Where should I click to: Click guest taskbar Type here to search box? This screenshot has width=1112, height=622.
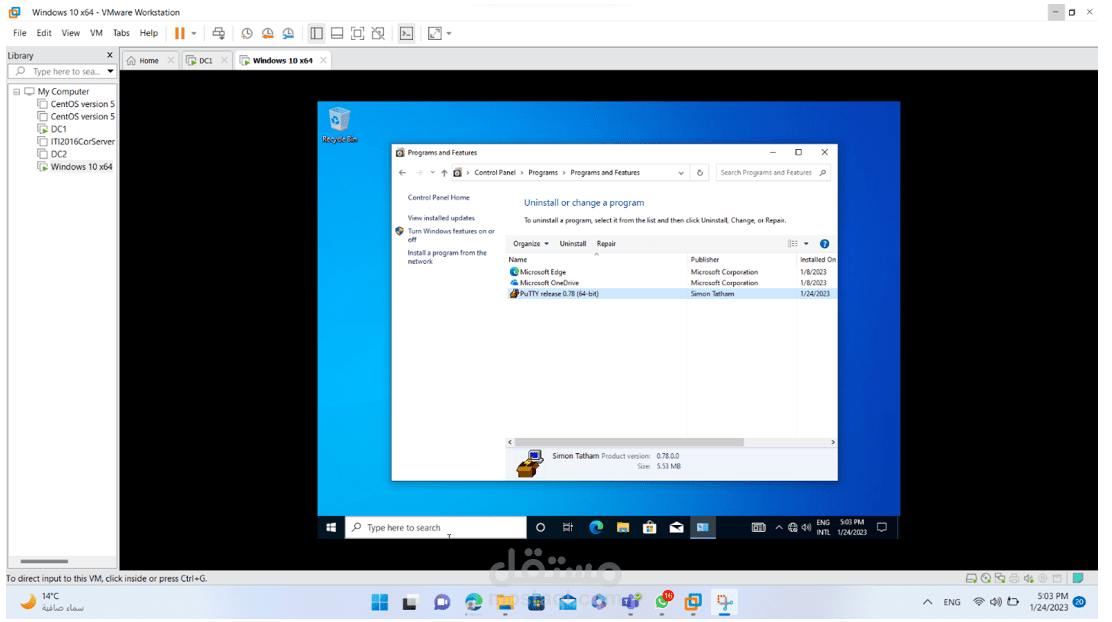pos(435,528)
